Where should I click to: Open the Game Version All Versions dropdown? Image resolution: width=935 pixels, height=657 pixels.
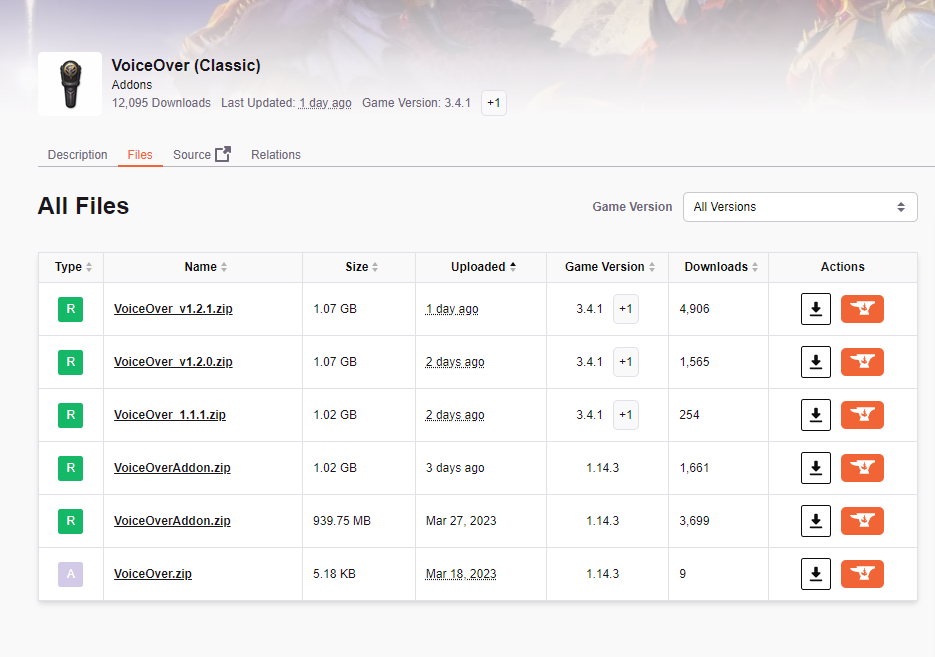[x=800, y=207]
